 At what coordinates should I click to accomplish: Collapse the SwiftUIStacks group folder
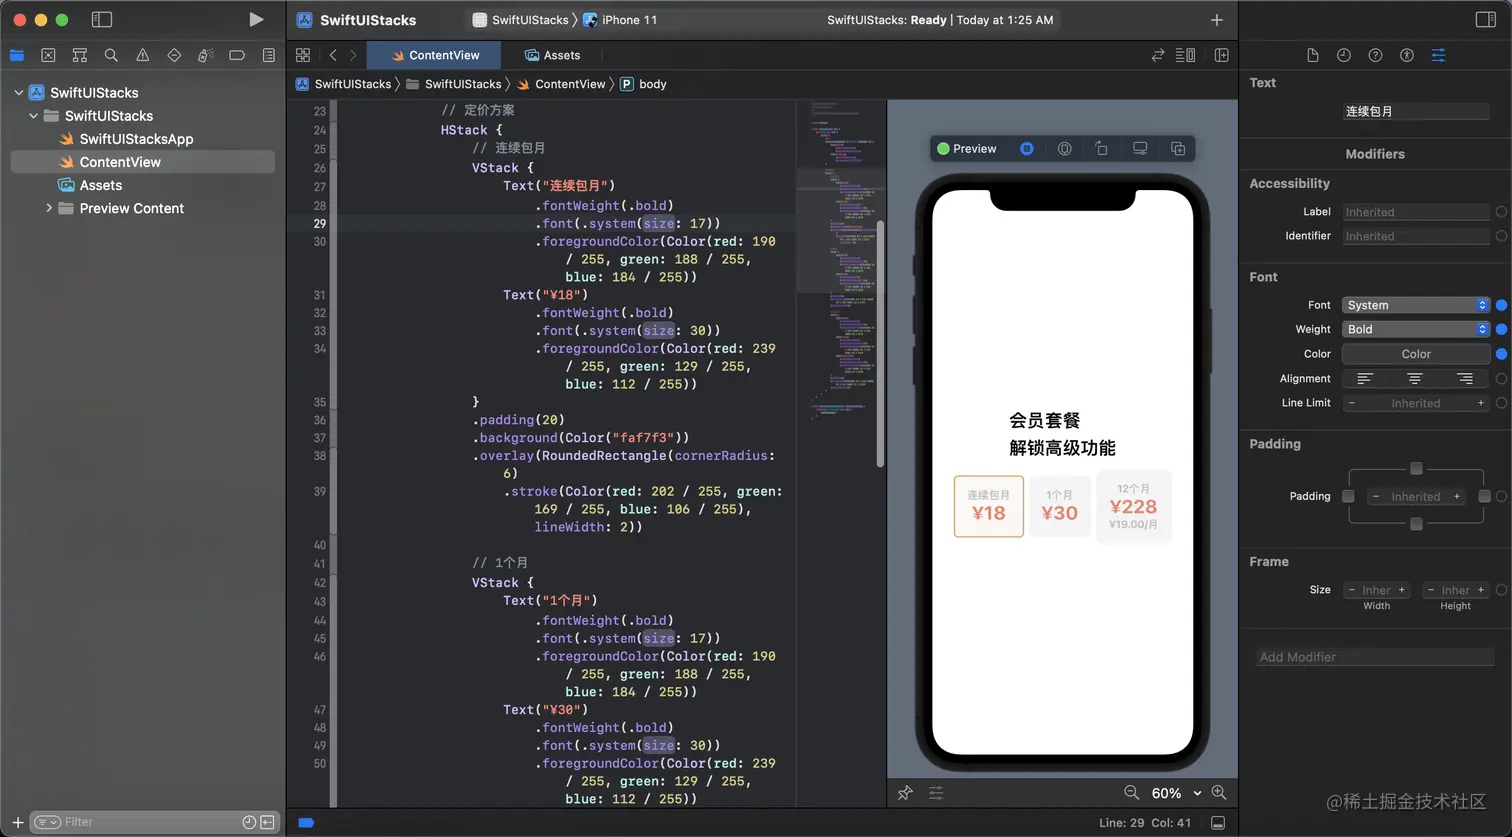(33, 115)
